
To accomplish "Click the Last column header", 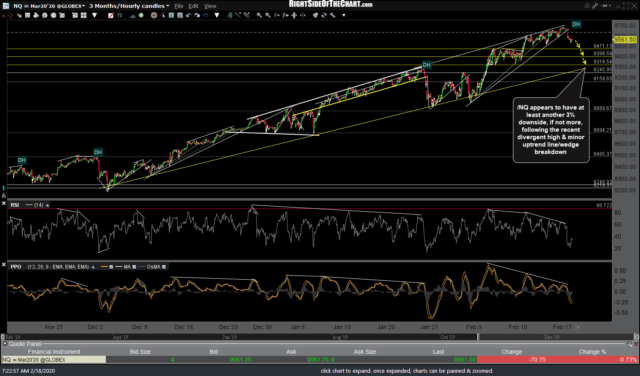I will pyautogui.click(x=438, y=352).
